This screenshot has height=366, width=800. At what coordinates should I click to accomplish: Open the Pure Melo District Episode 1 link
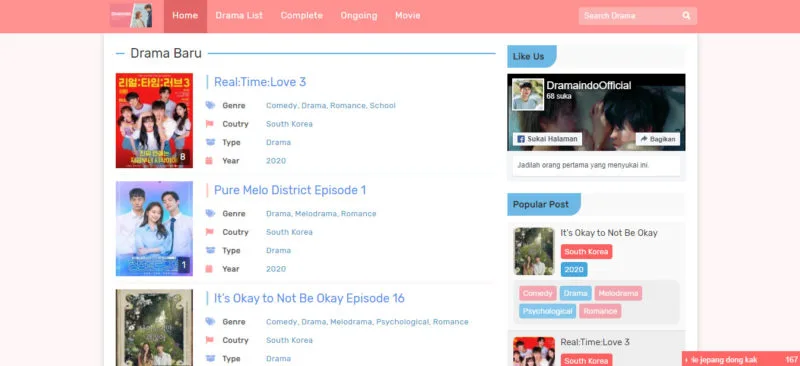[x=290, y=190]
